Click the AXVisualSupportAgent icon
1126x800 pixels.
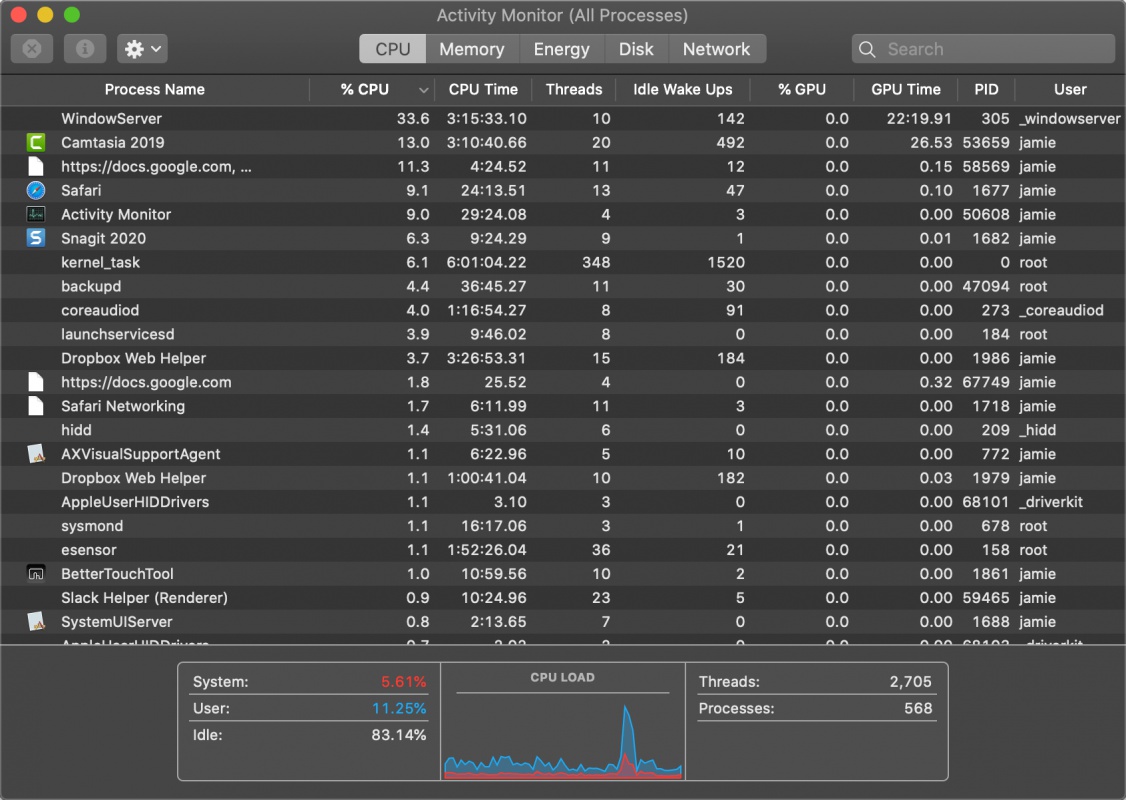tap(36, 455)
